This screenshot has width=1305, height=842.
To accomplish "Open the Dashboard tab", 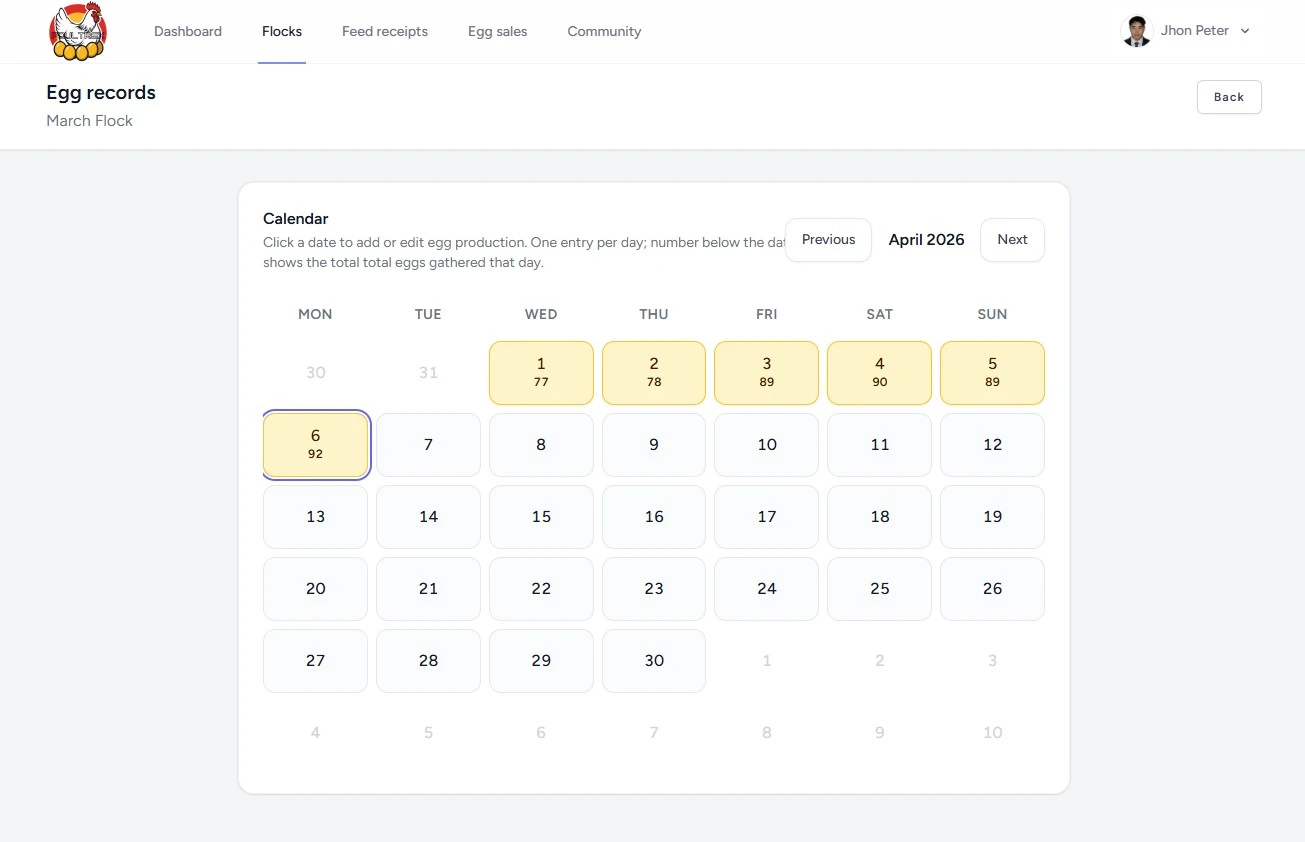I will click(x=188, y=31).
